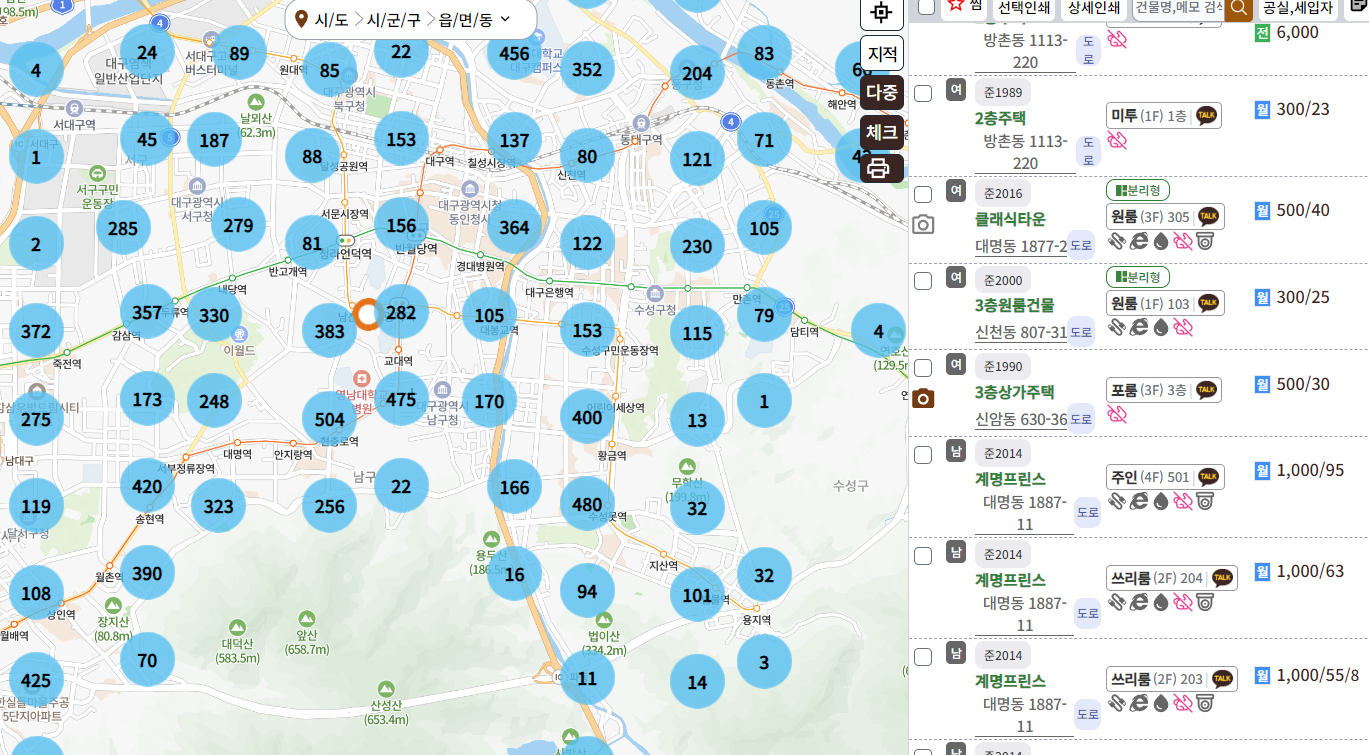Click the 다중 map button

(x=882, y=93)
